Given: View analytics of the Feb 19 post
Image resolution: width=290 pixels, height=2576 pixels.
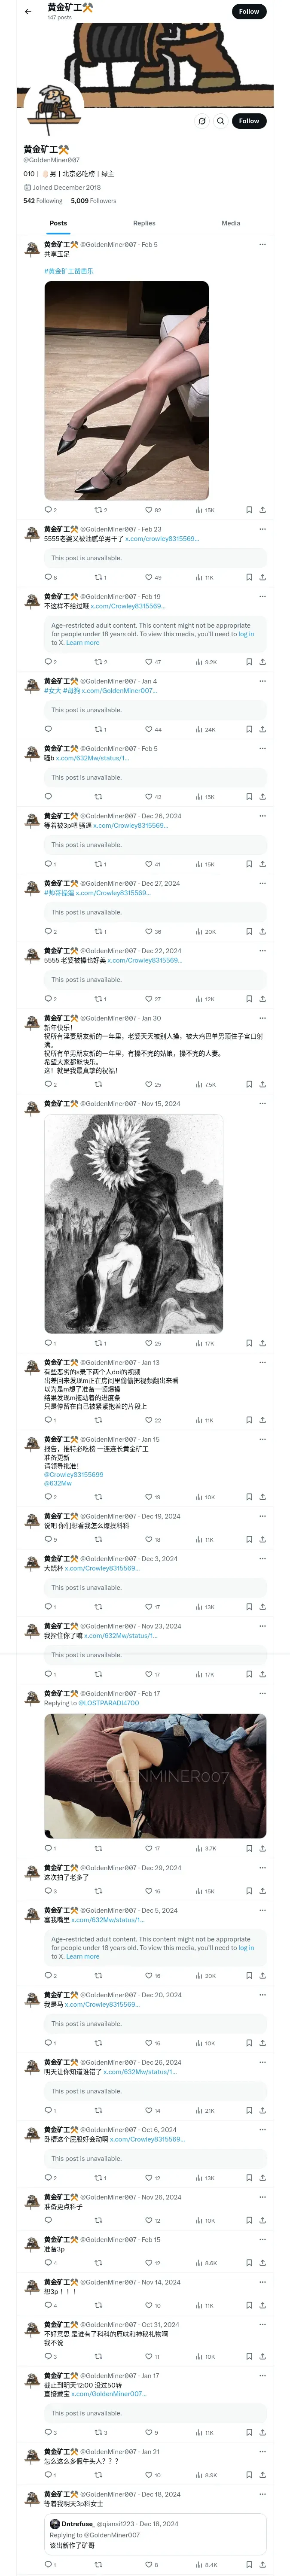Looking at the screenshot, I should pos(206,662).
